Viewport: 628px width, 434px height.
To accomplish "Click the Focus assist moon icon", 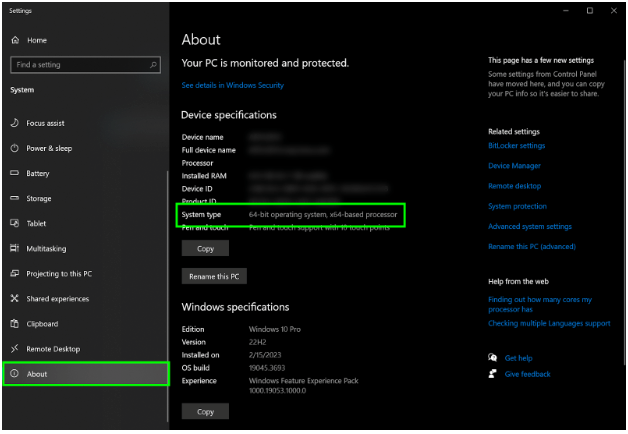I will tap(14, 123).
